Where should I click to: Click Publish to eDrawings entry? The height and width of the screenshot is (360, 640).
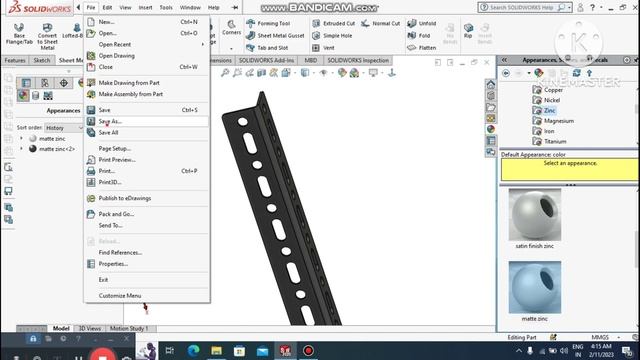124,198
